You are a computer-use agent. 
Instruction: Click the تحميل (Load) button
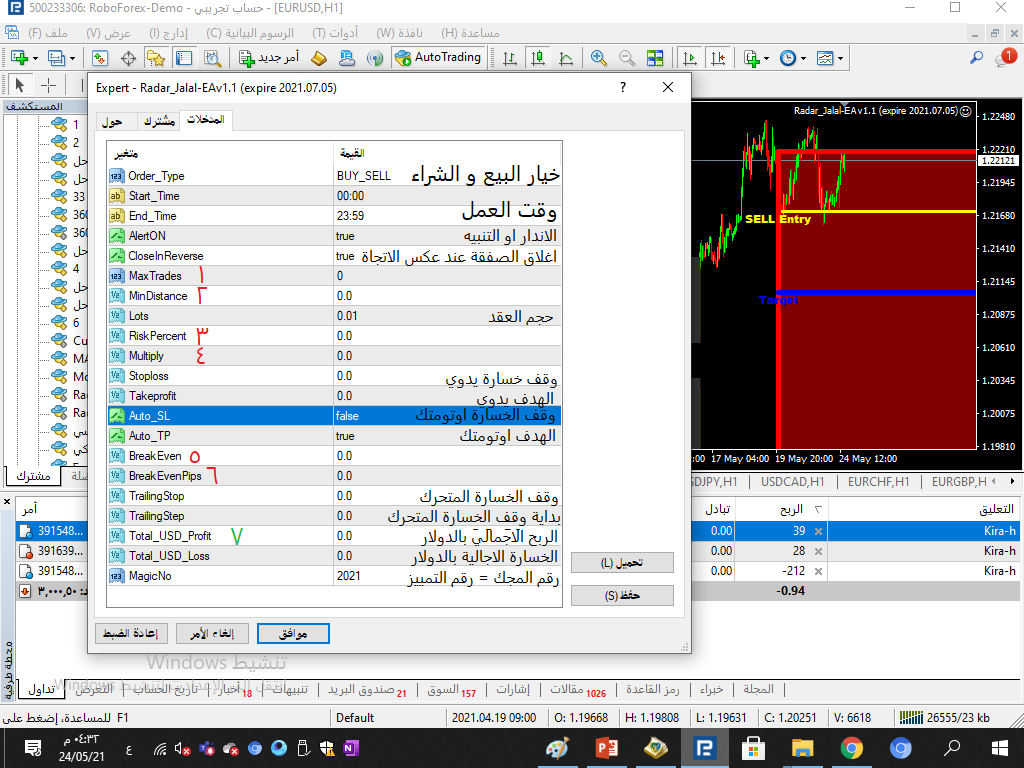[x=622, y=563]
